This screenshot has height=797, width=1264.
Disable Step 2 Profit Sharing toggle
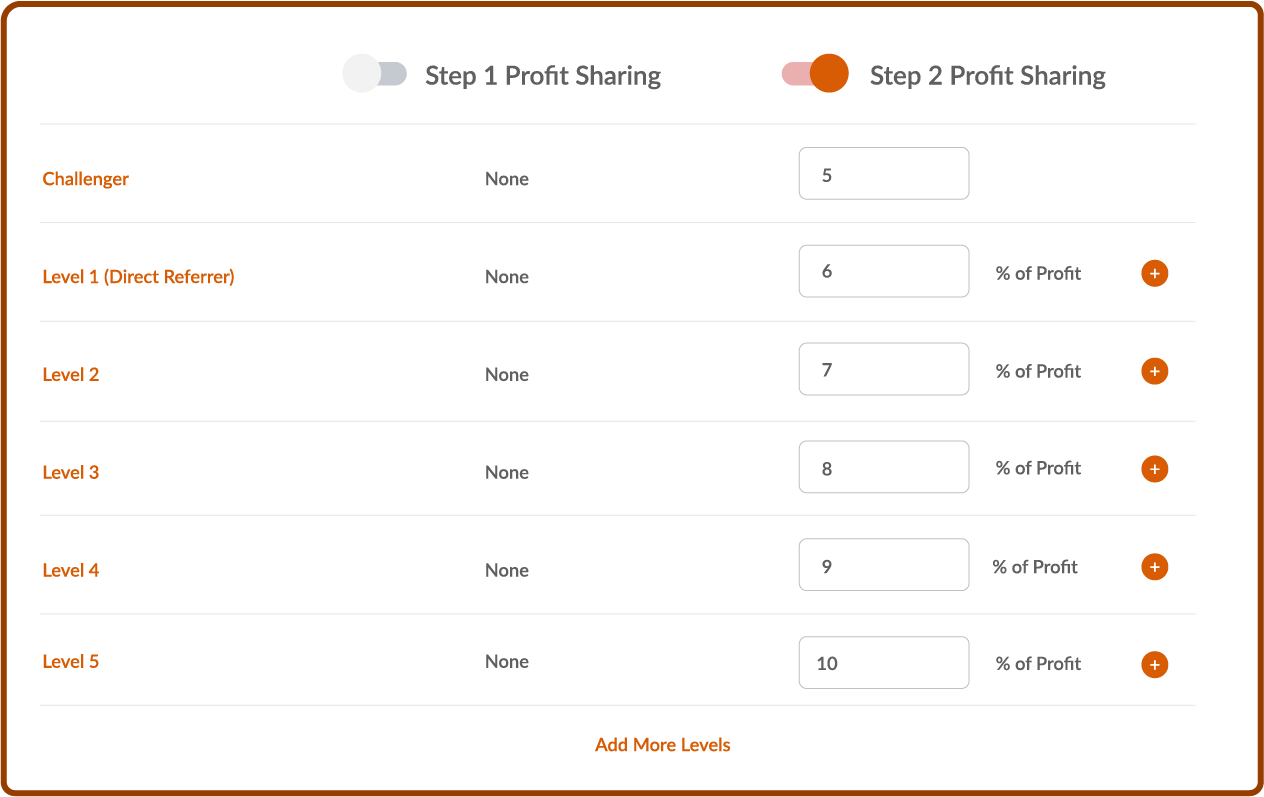coord(815,74)
